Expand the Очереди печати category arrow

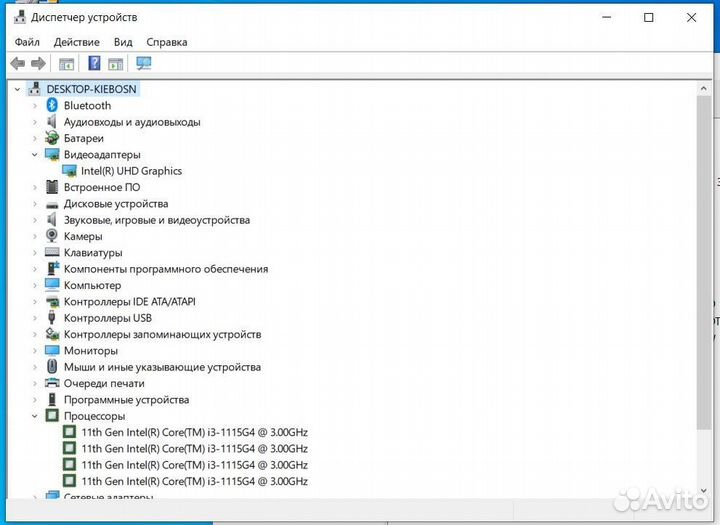point(35,384)
